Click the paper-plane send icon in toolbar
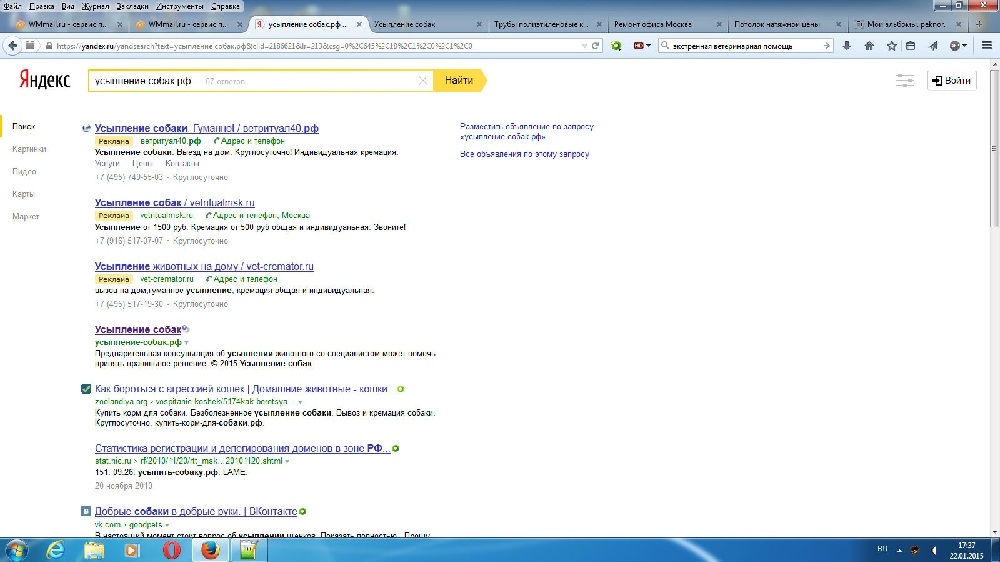This screenshot has width=1000, height=562. click(x=933, y=46)
